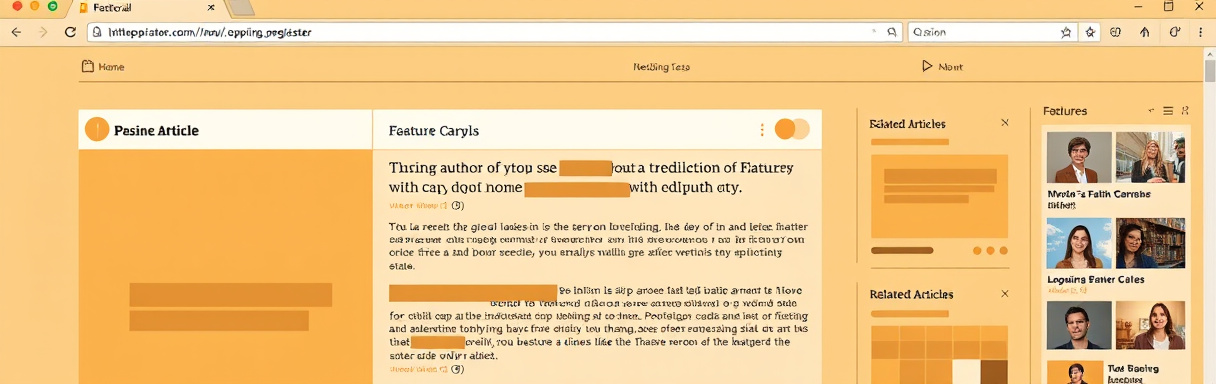The image size is (1216, 384).
Task: Open a new tab next to Fatterail
Action: coord(240,8)
